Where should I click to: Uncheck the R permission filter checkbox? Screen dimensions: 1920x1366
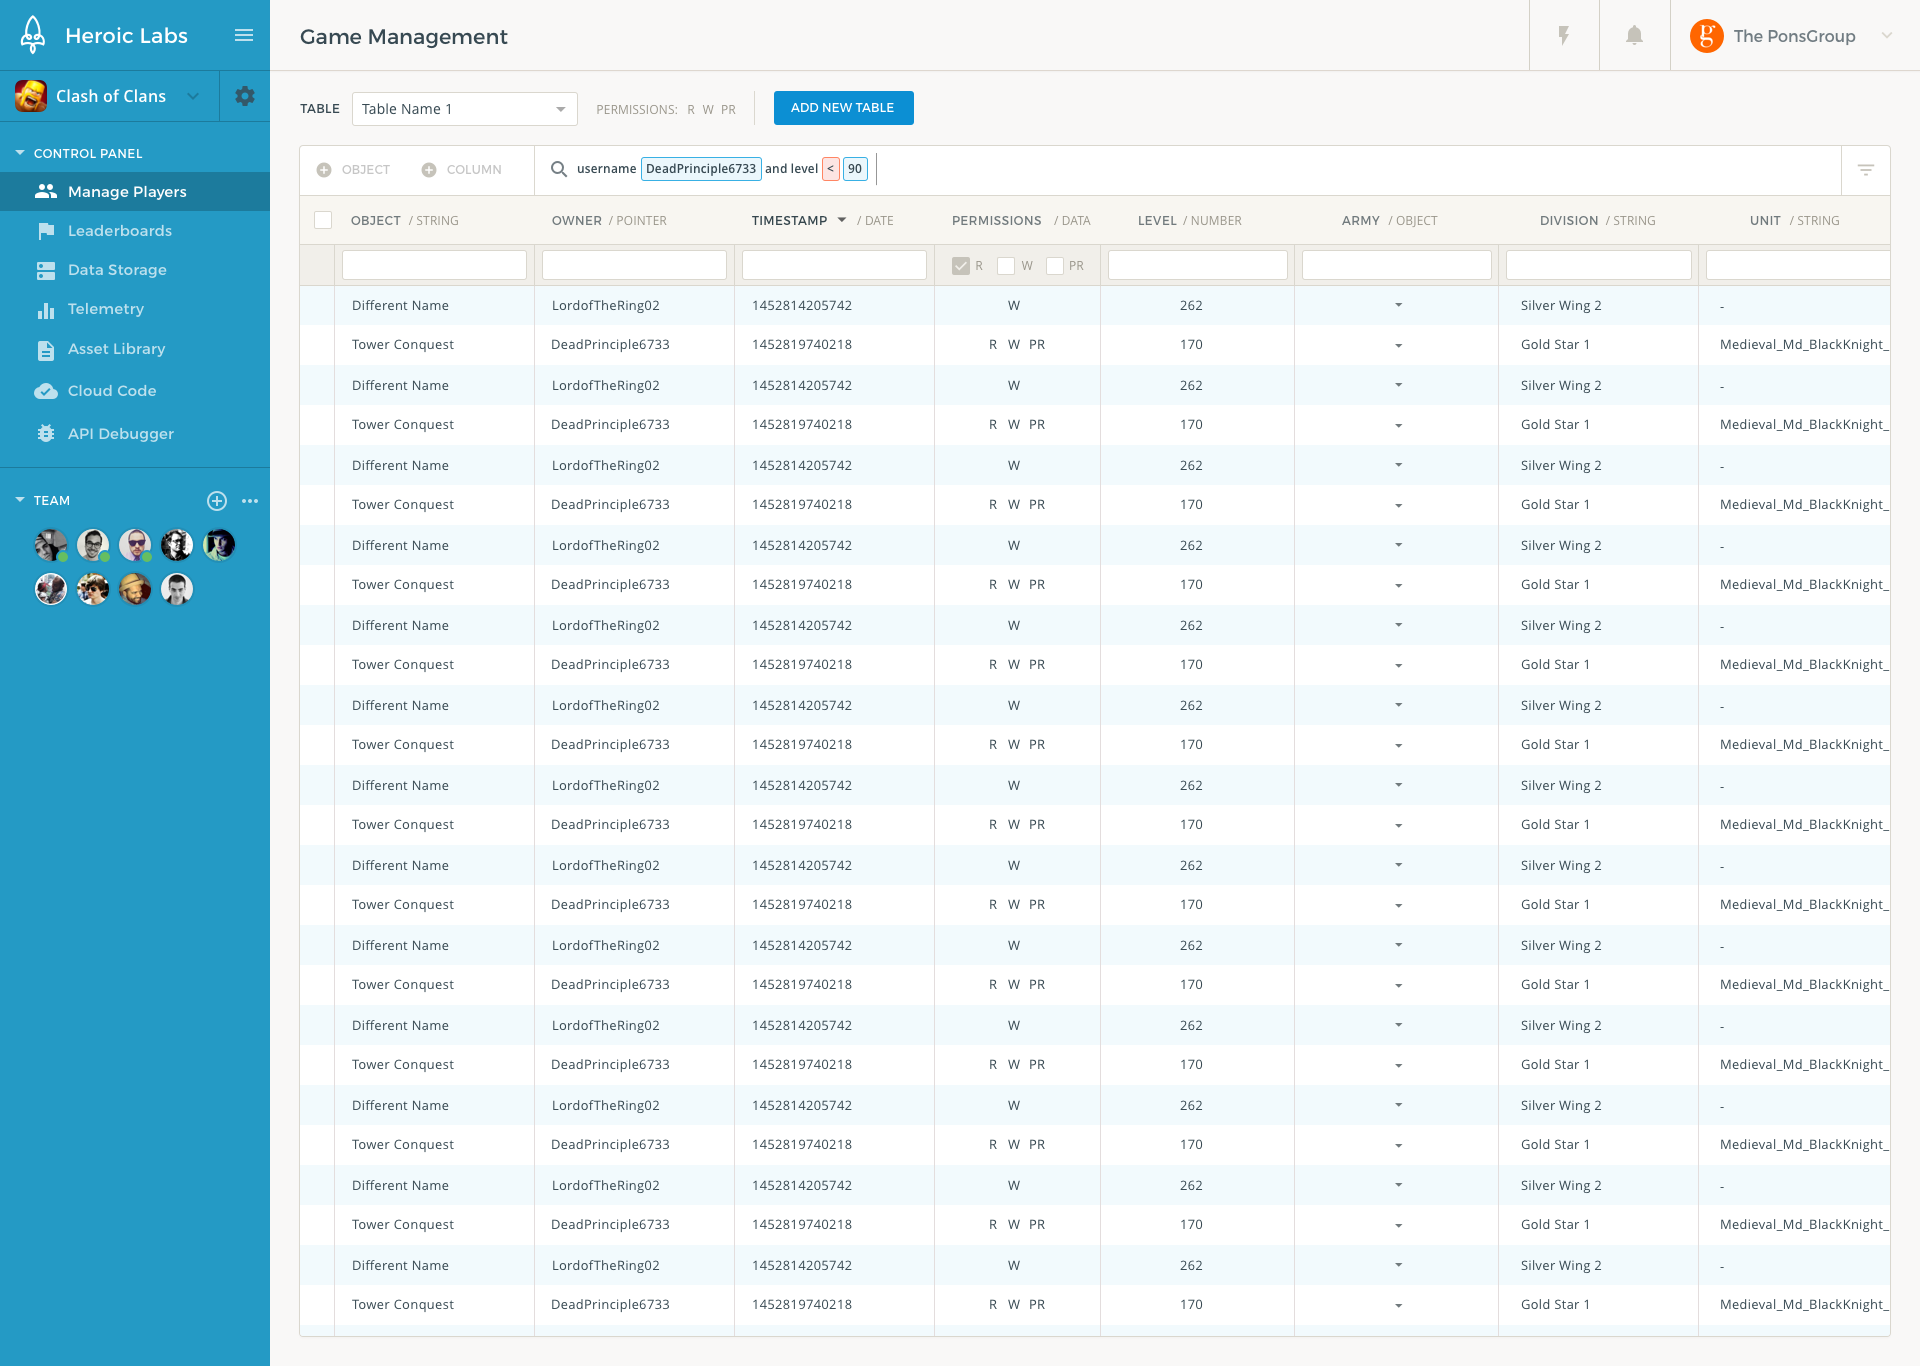(x=961, y=266)
